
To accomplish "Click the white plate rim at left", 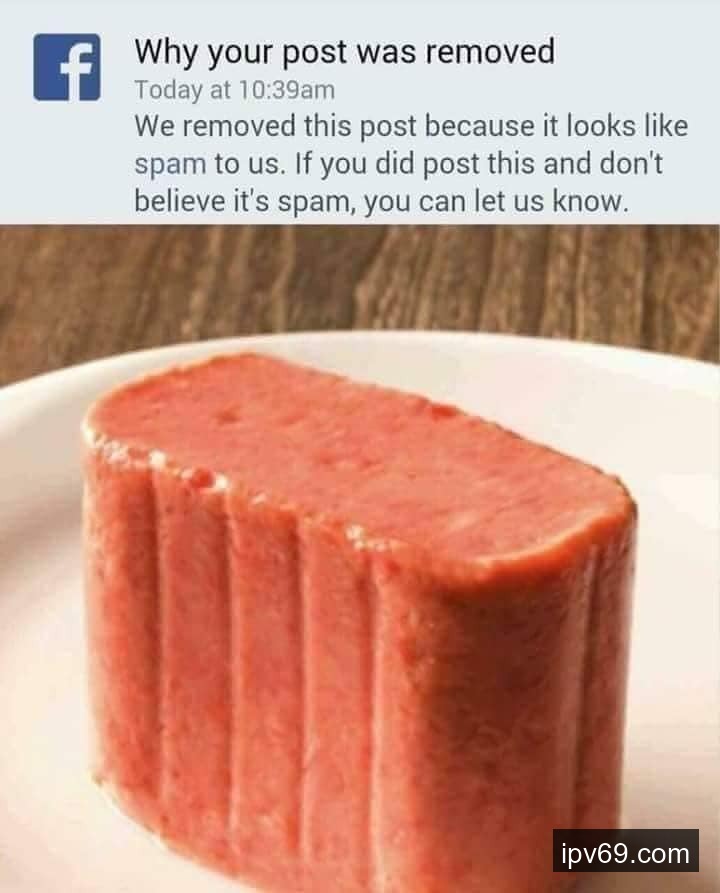I will point(34,570).
